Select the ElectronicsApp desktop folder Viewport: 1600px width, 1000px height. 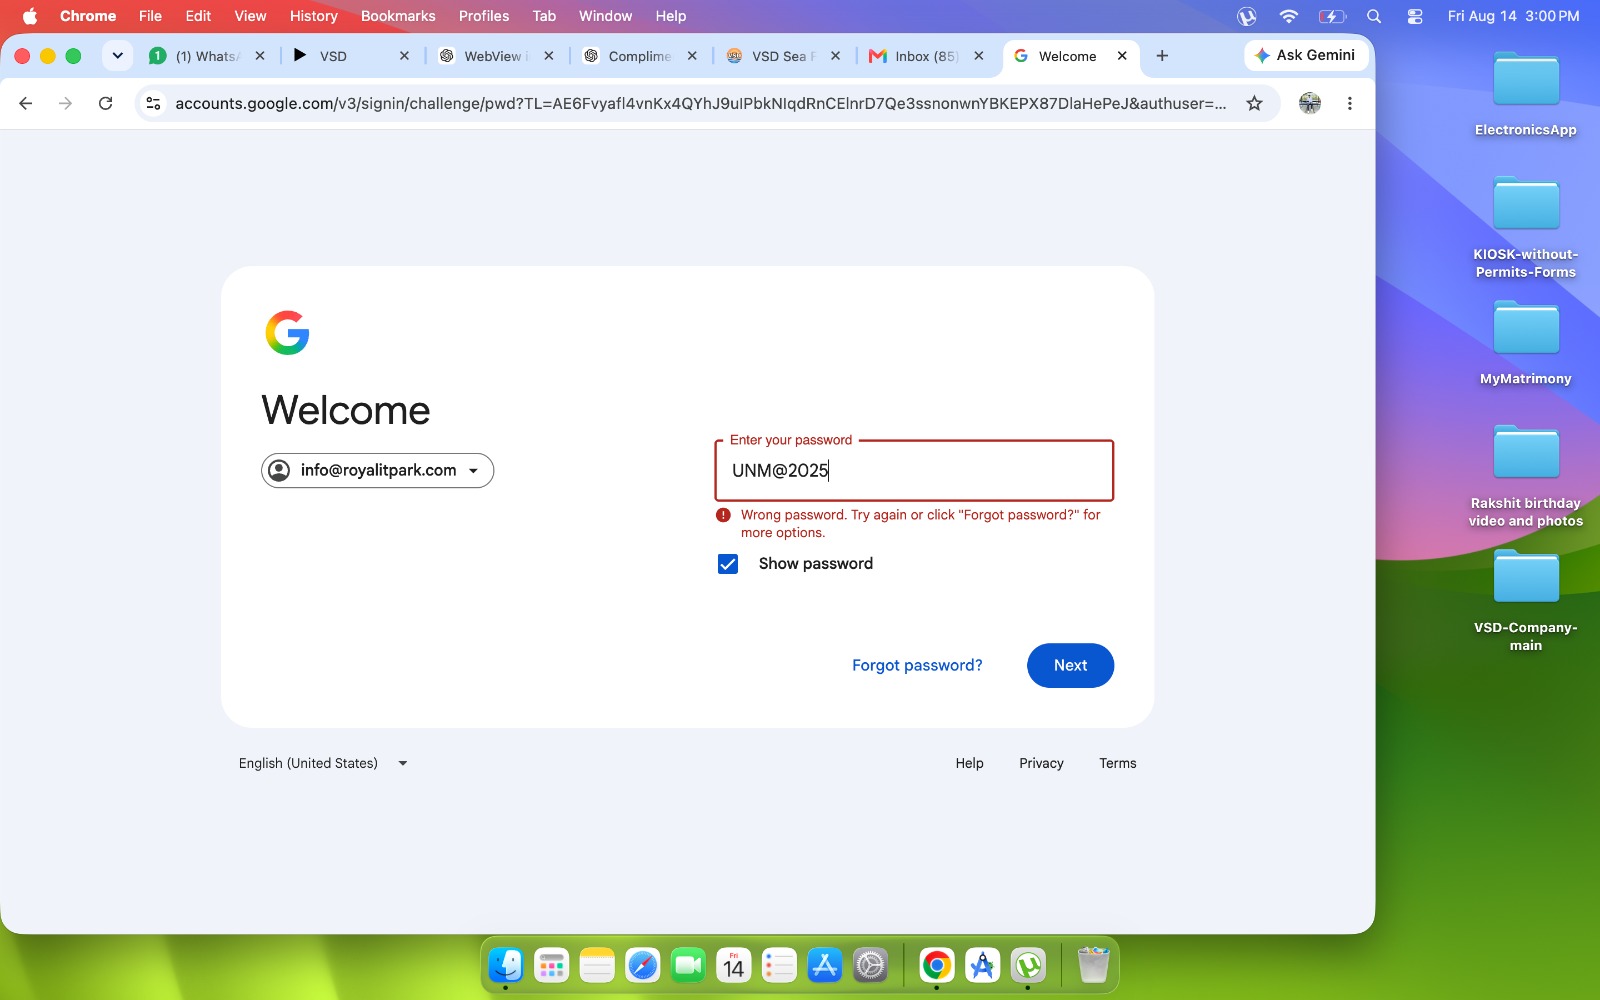click(1526, 94)
